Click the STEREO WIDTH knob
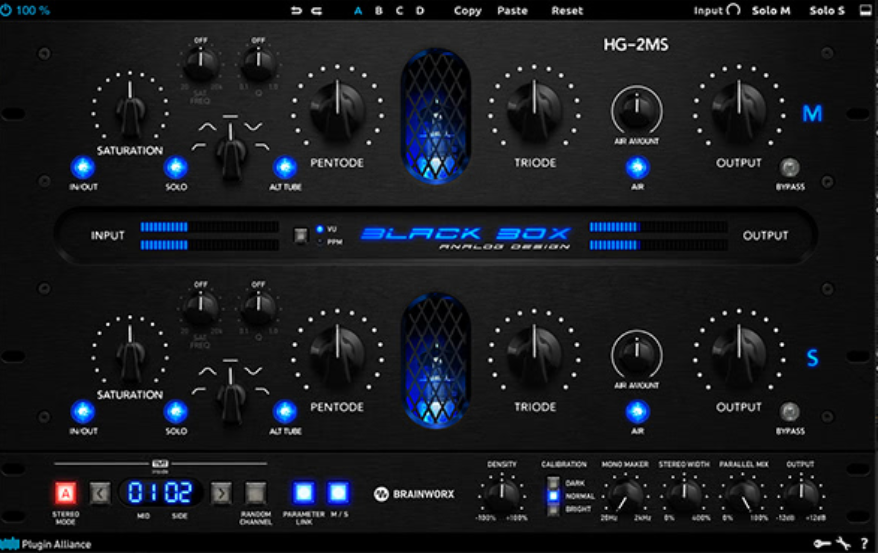 (684, 493)
